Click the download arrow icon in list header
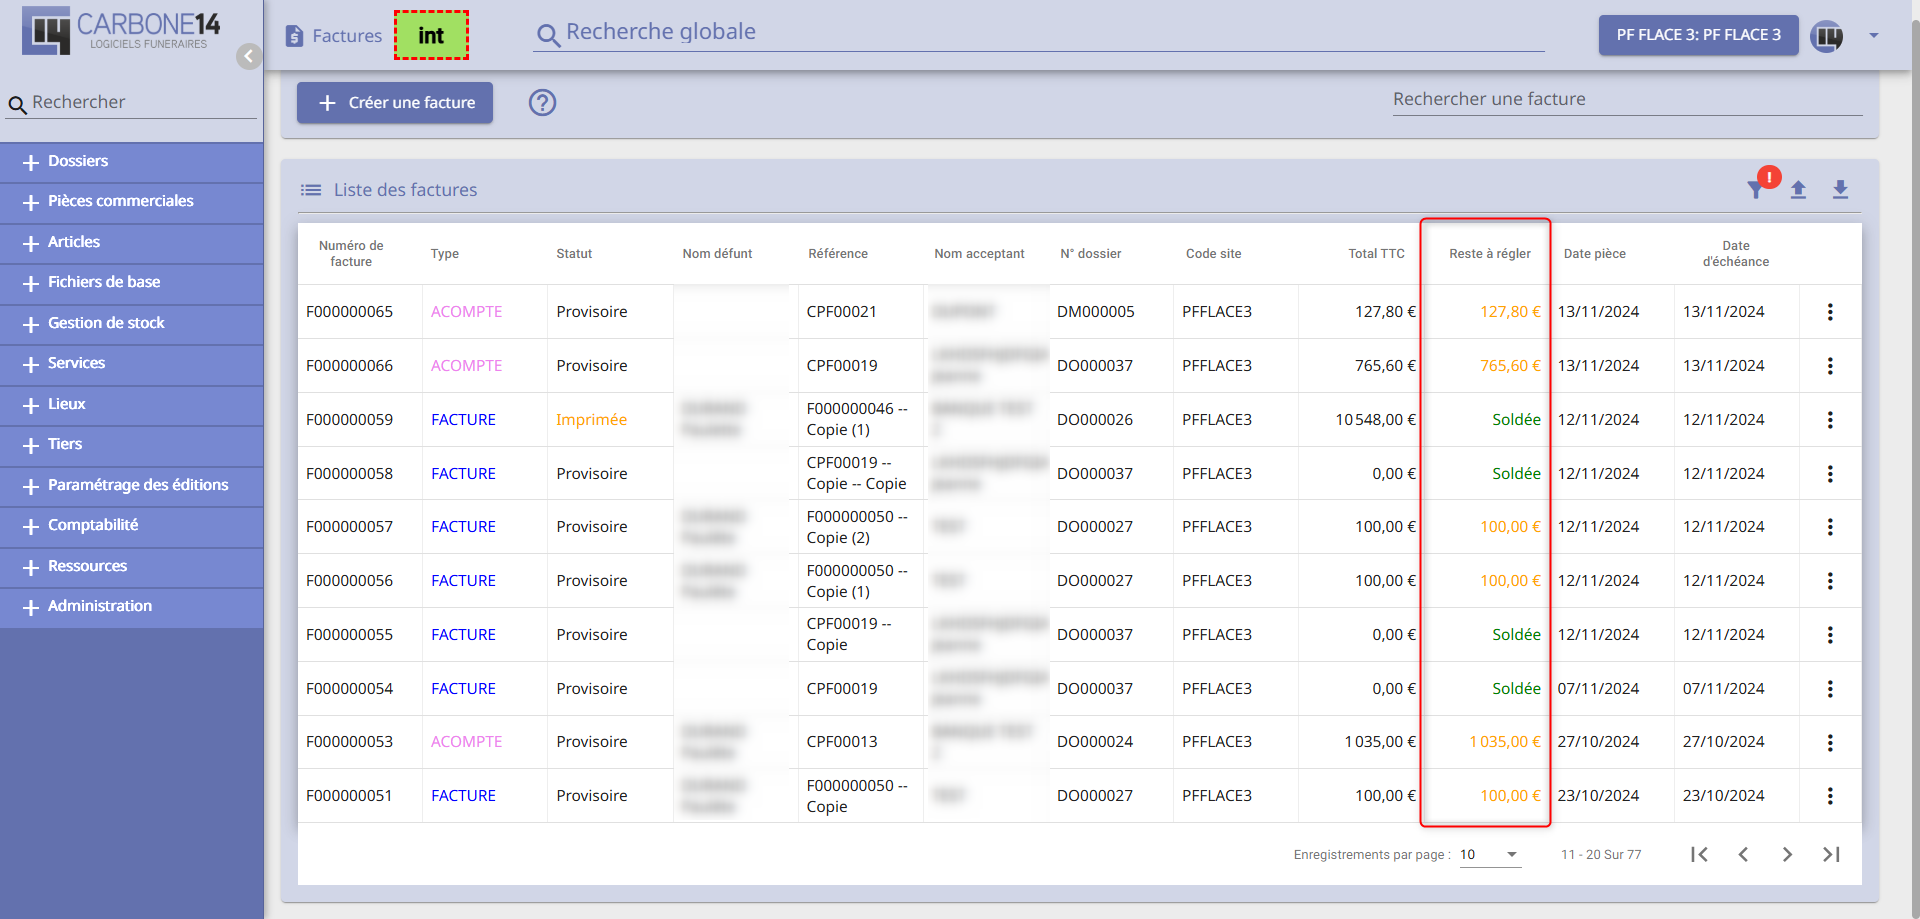This screenshot has height=919, width=1920. [1840, 189]
